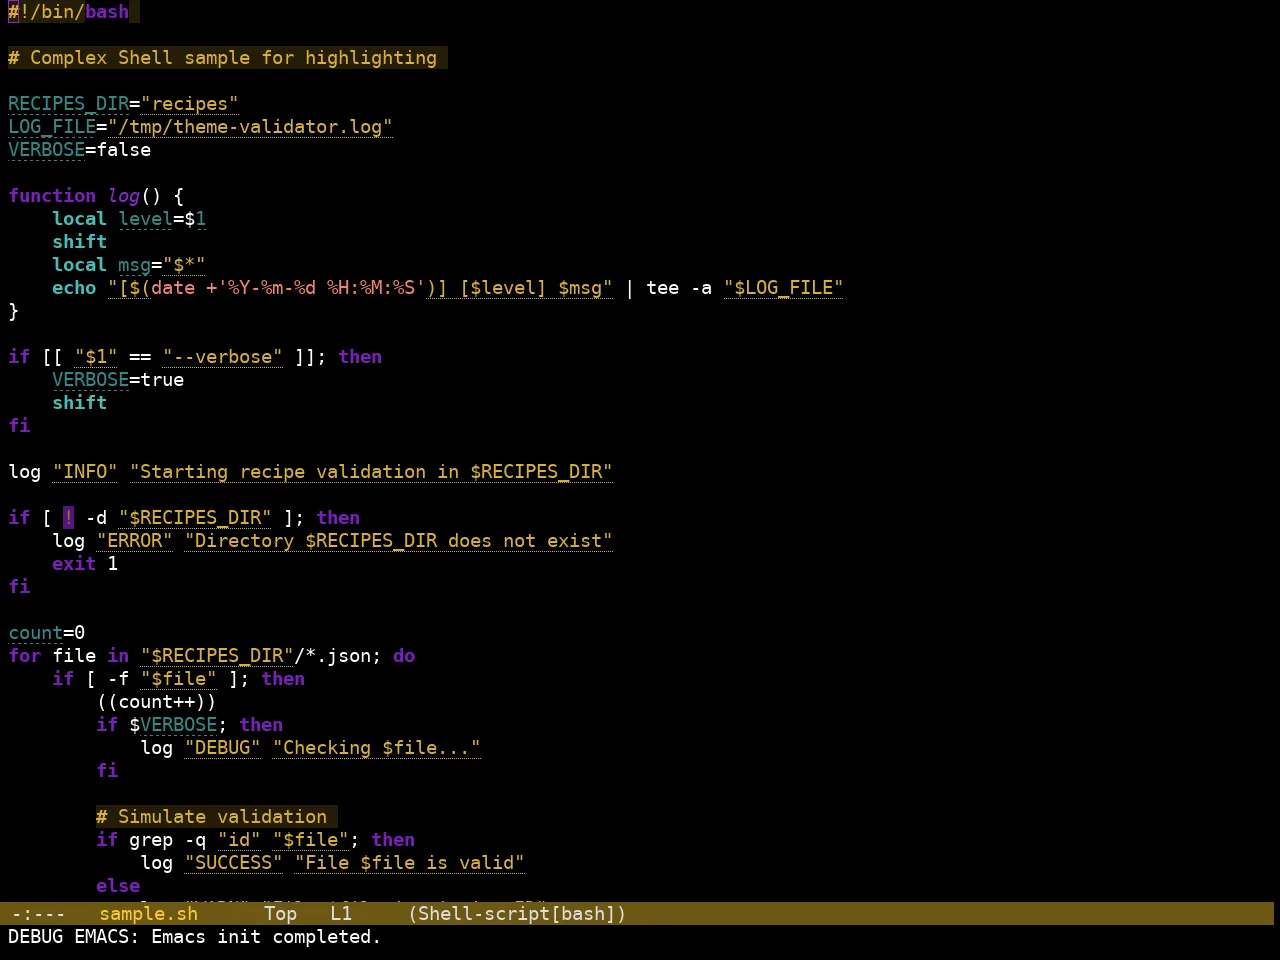Click the (Shell-script[bash]) mode indicator
This screenshot has height=960, width=1280.
pyautogui.click(x=517, y=914)
